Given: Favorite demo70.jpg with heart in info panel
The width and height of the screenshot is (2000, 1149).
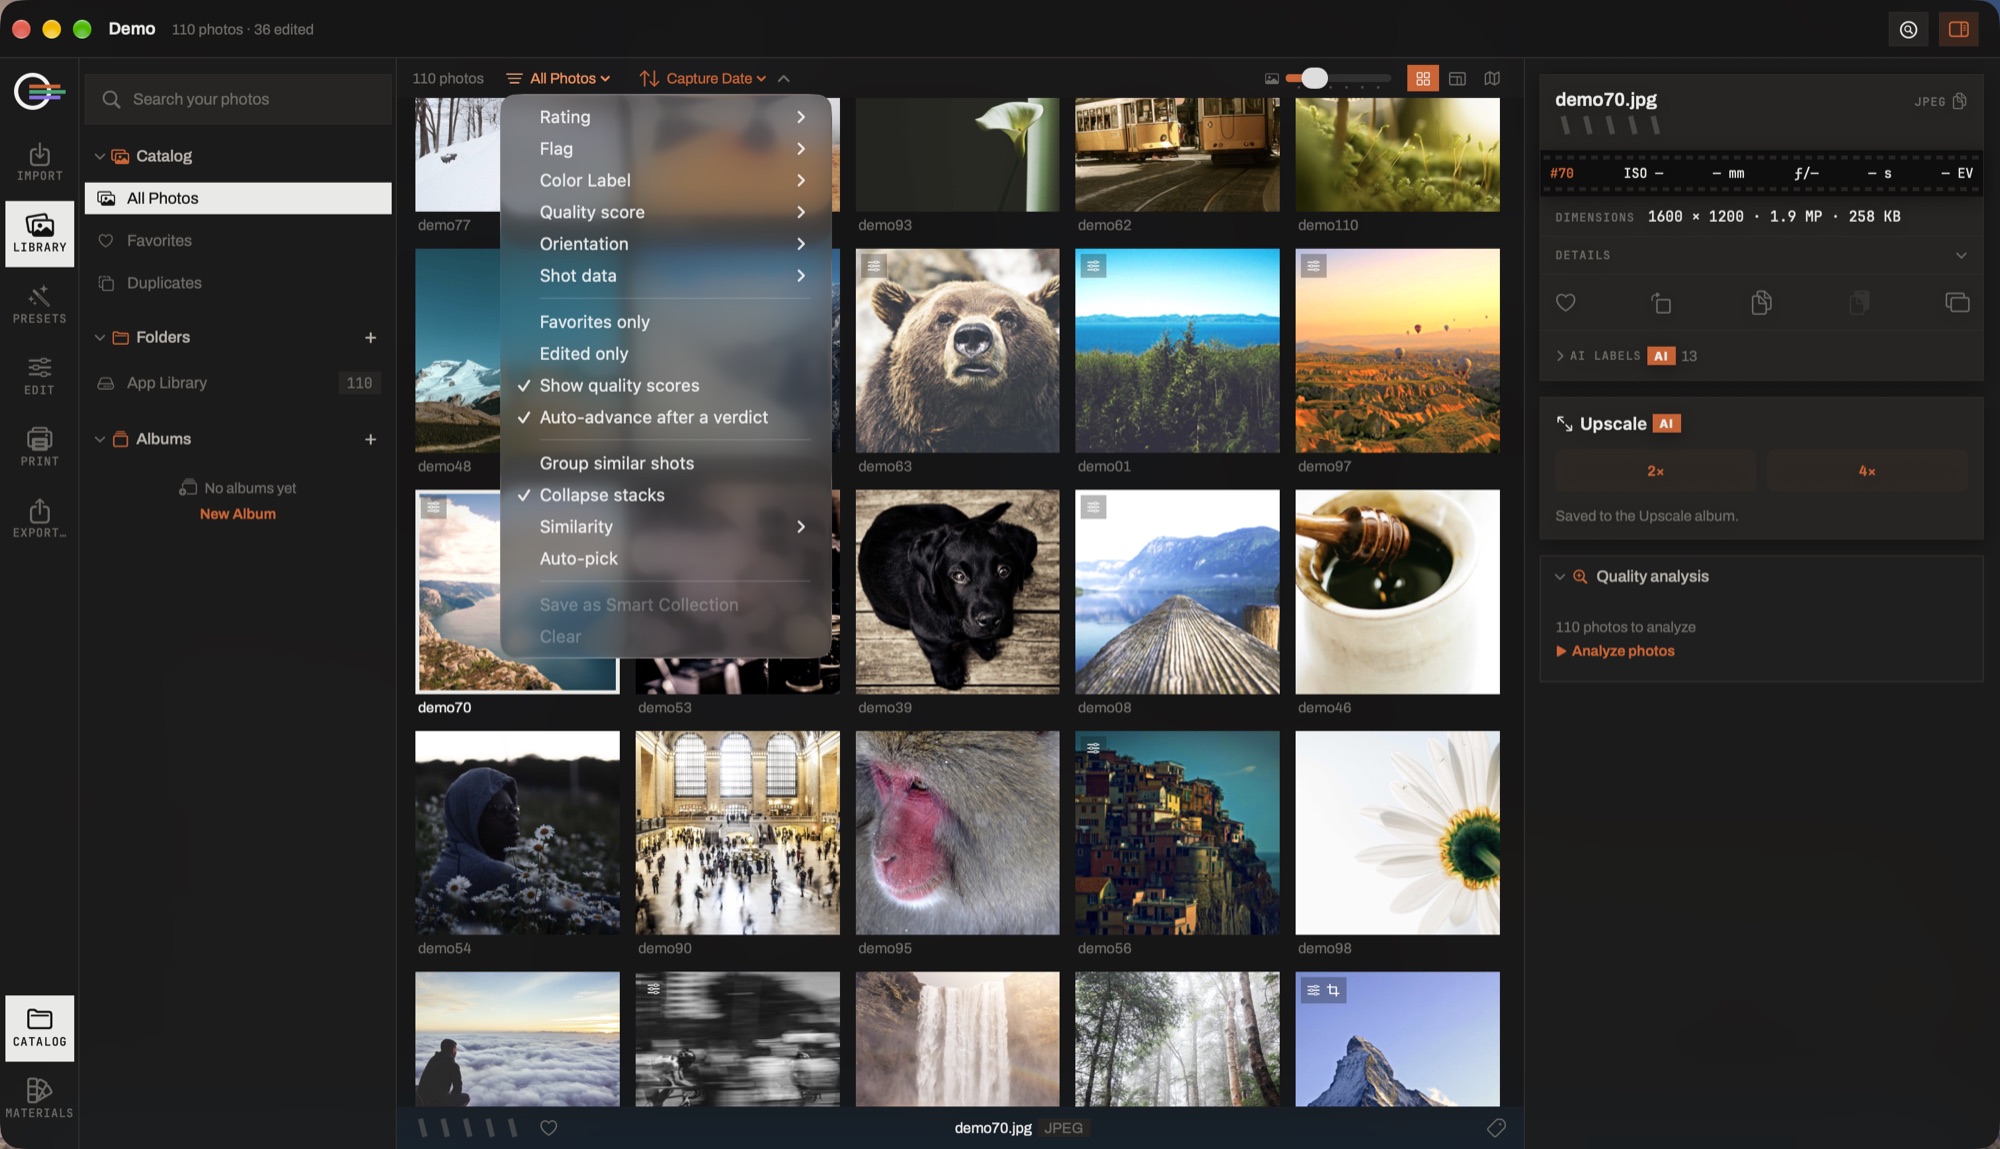Looking at the screenshot, I should point(1565,302).
